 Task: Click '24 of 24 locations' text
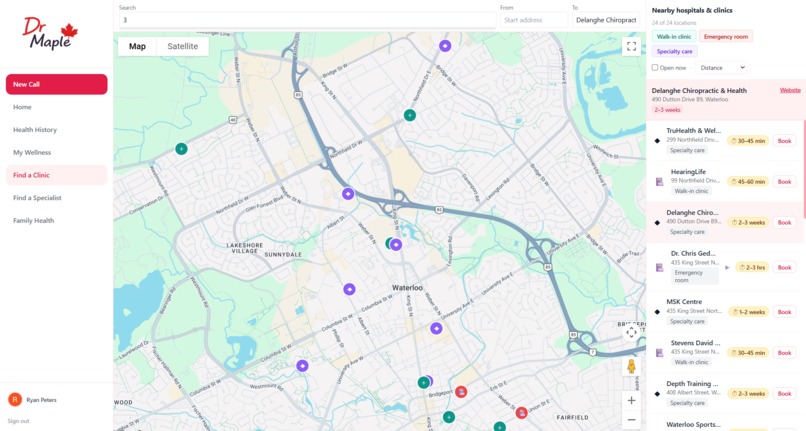[674, 23]
